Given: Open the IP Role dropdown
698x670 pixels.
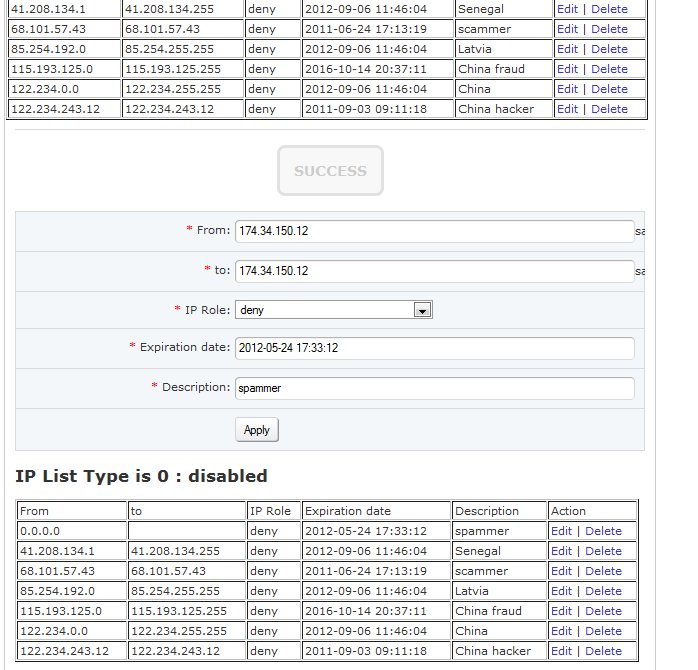Looking at the screenshot, I should 333,310.
